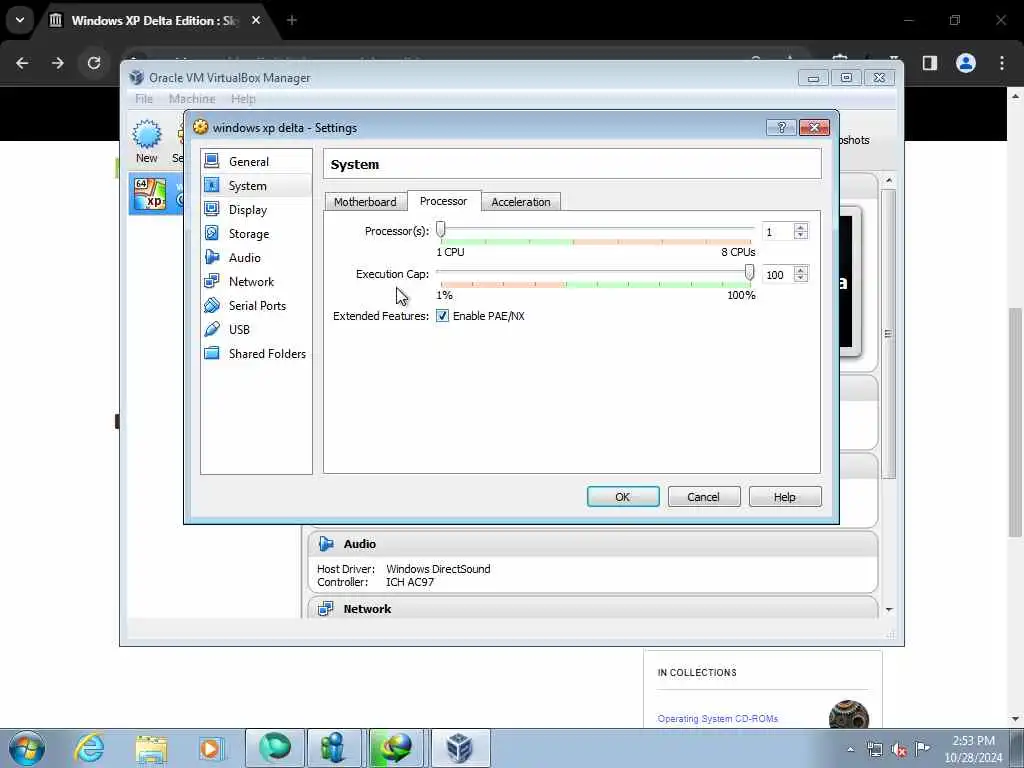Select the windows xp VM icon
This screenshot has height=768, width=1024.
coord(150,194)
